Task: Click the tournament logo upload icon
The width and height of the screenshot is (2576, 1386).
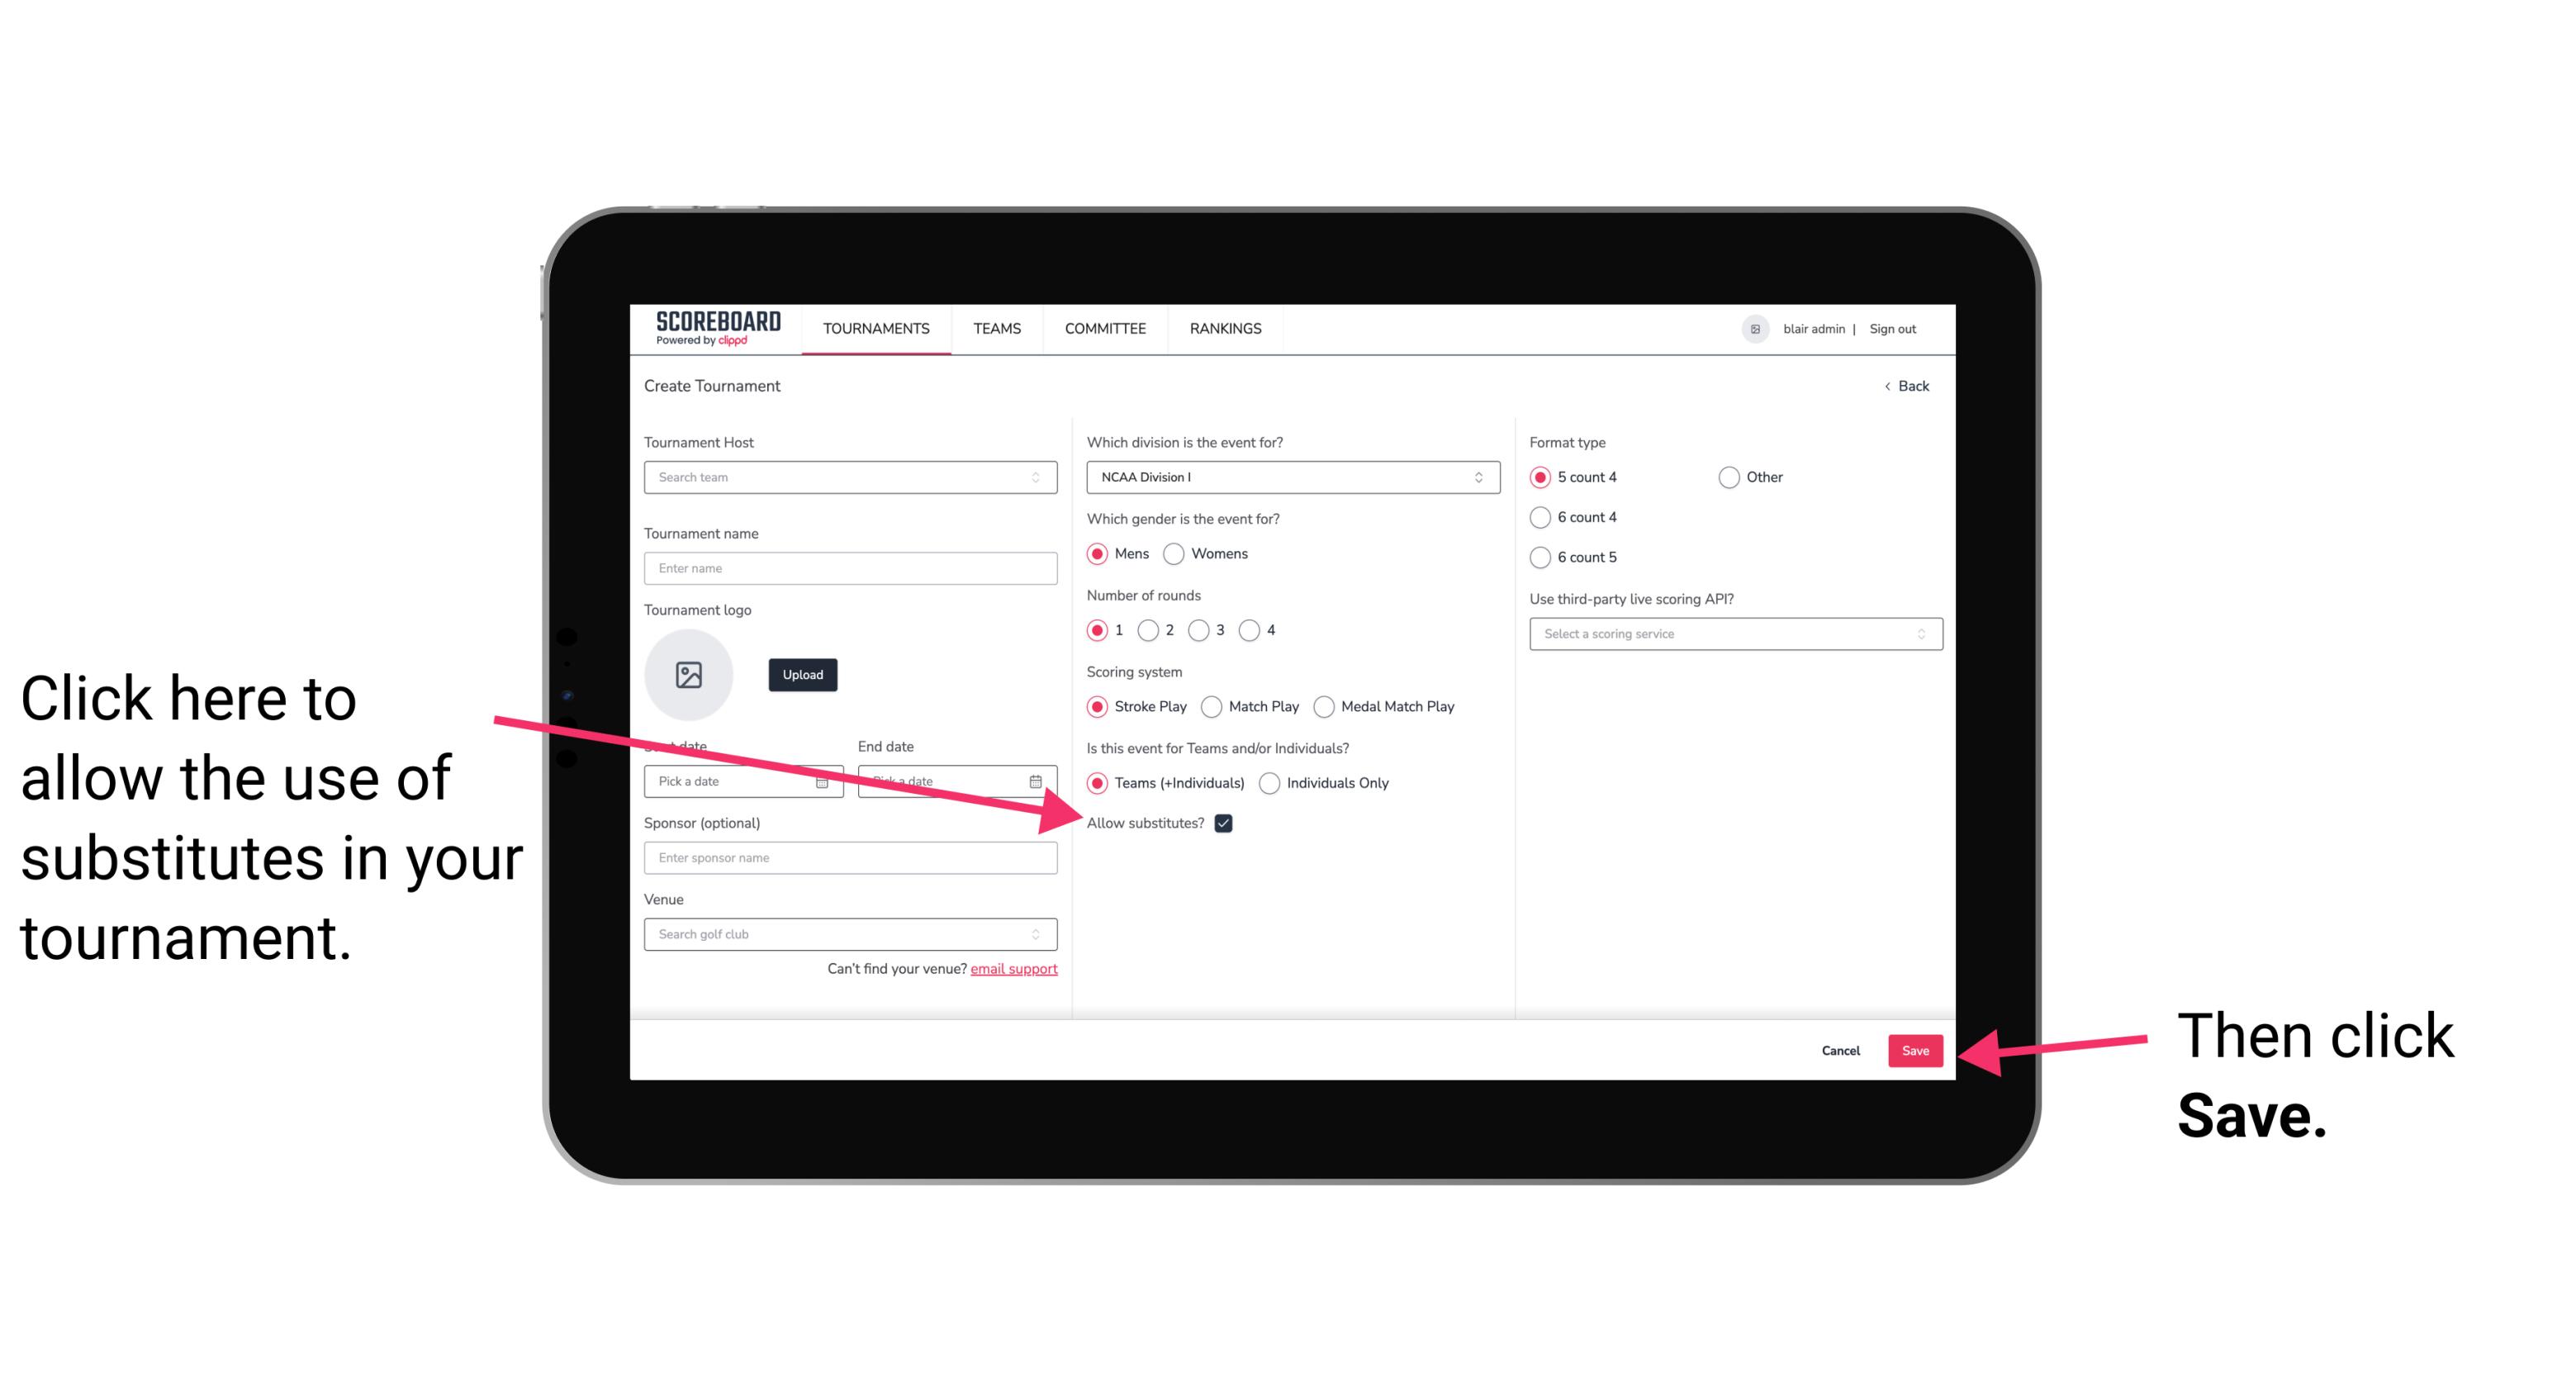Action: coord(689,672)
